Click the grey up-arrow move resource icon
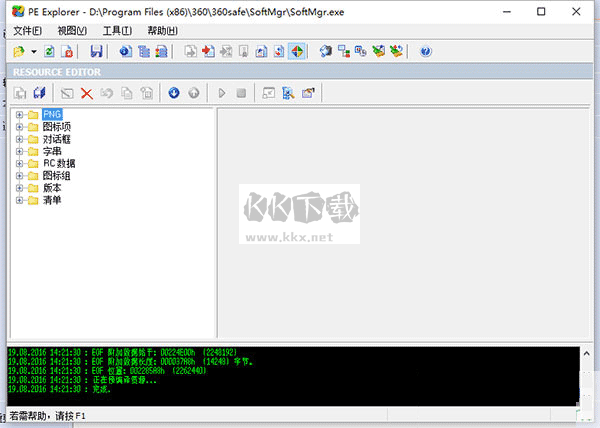 [194, 93]
